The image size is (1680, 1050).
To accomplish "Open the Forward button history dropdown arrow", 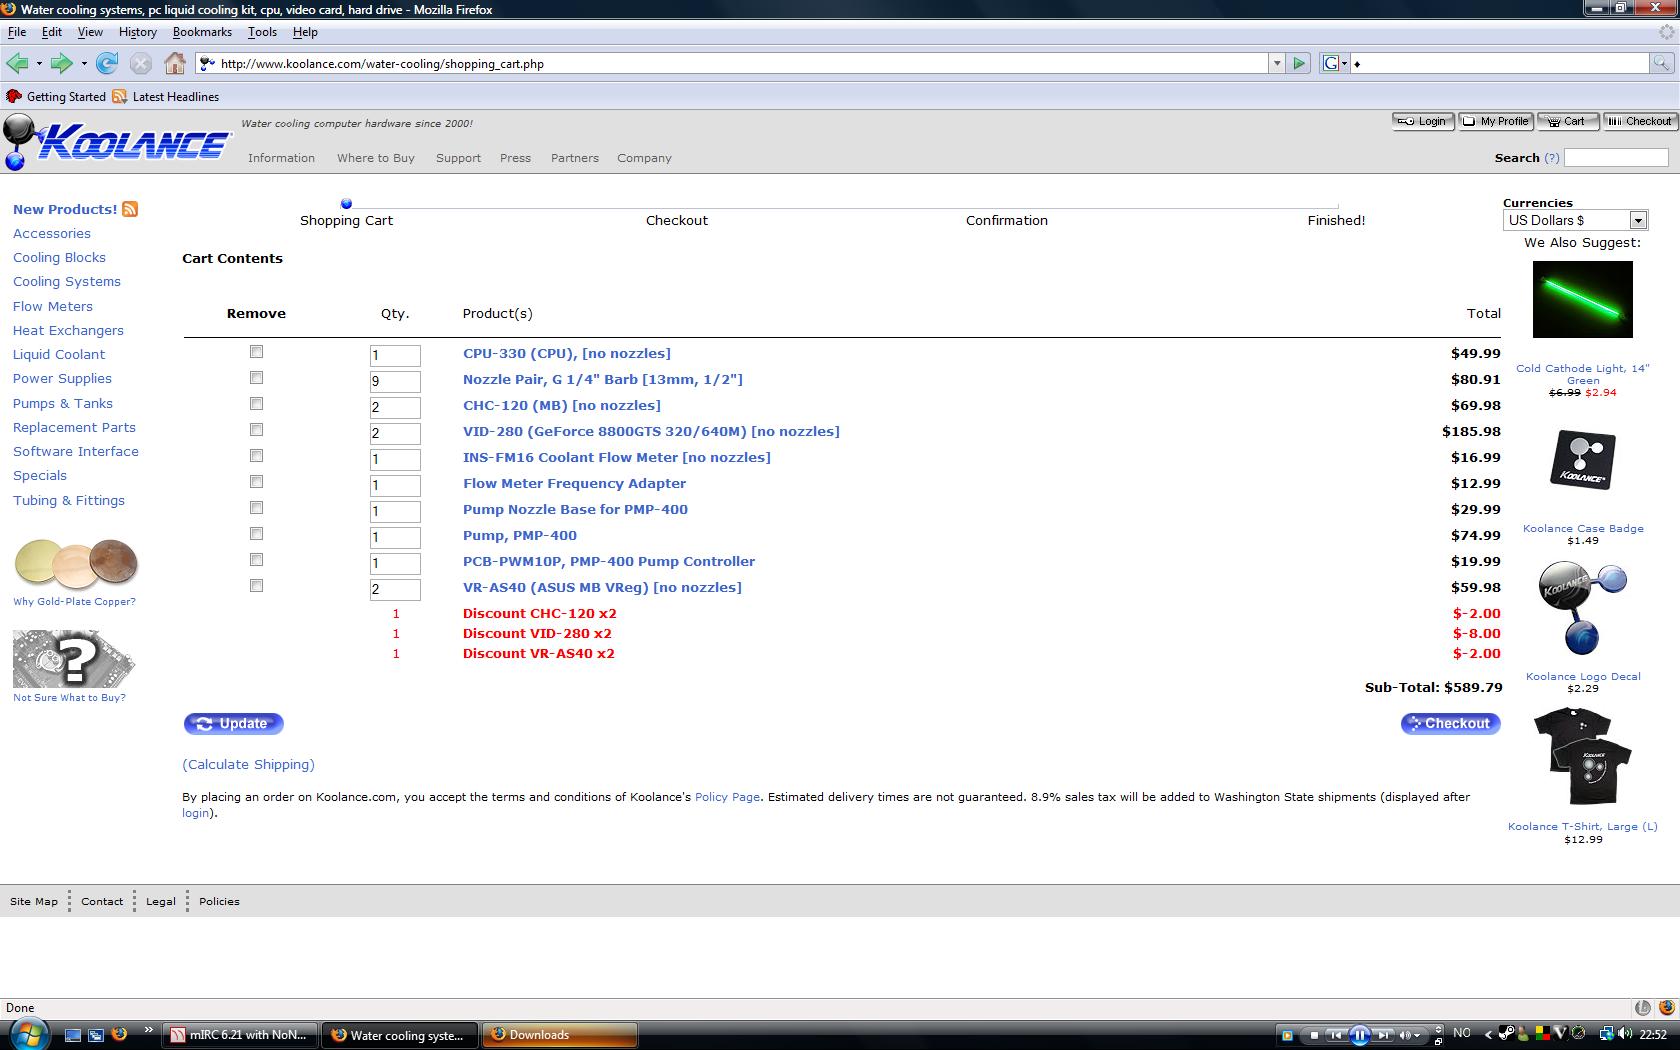I will point(84,64).
